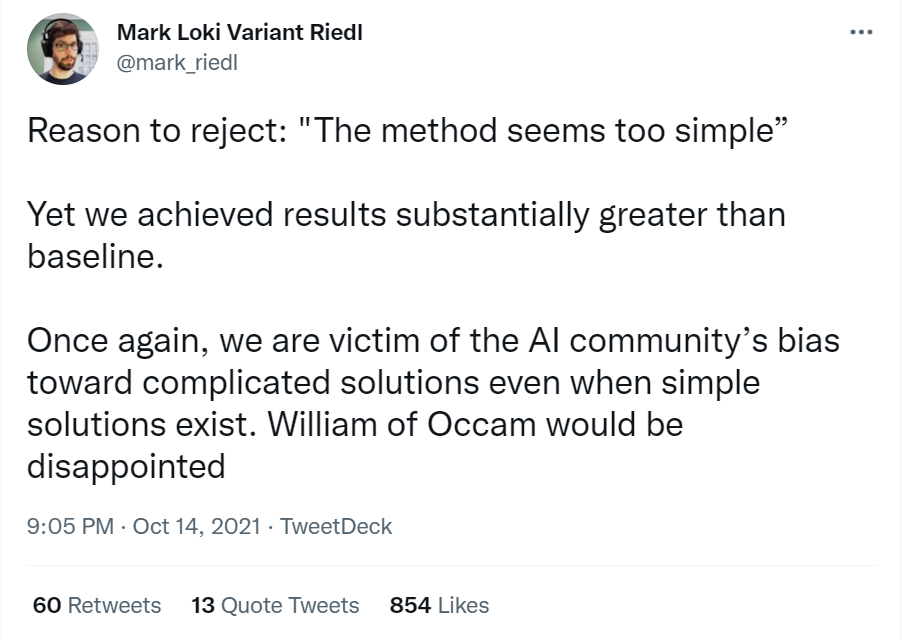
Task: Click the word "disappointed" ending the tweet
Action: pyautogui.click(x=125, y=465)
